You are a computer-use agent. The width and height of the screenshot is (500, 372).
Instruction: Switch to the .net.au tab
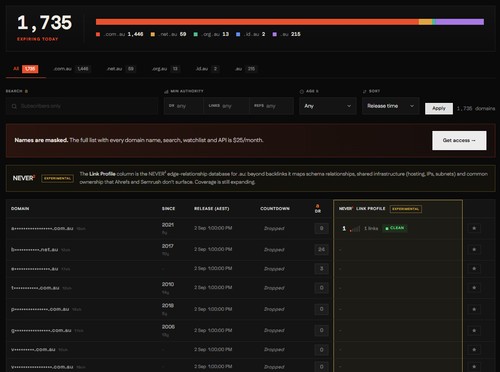coord(121,69)
